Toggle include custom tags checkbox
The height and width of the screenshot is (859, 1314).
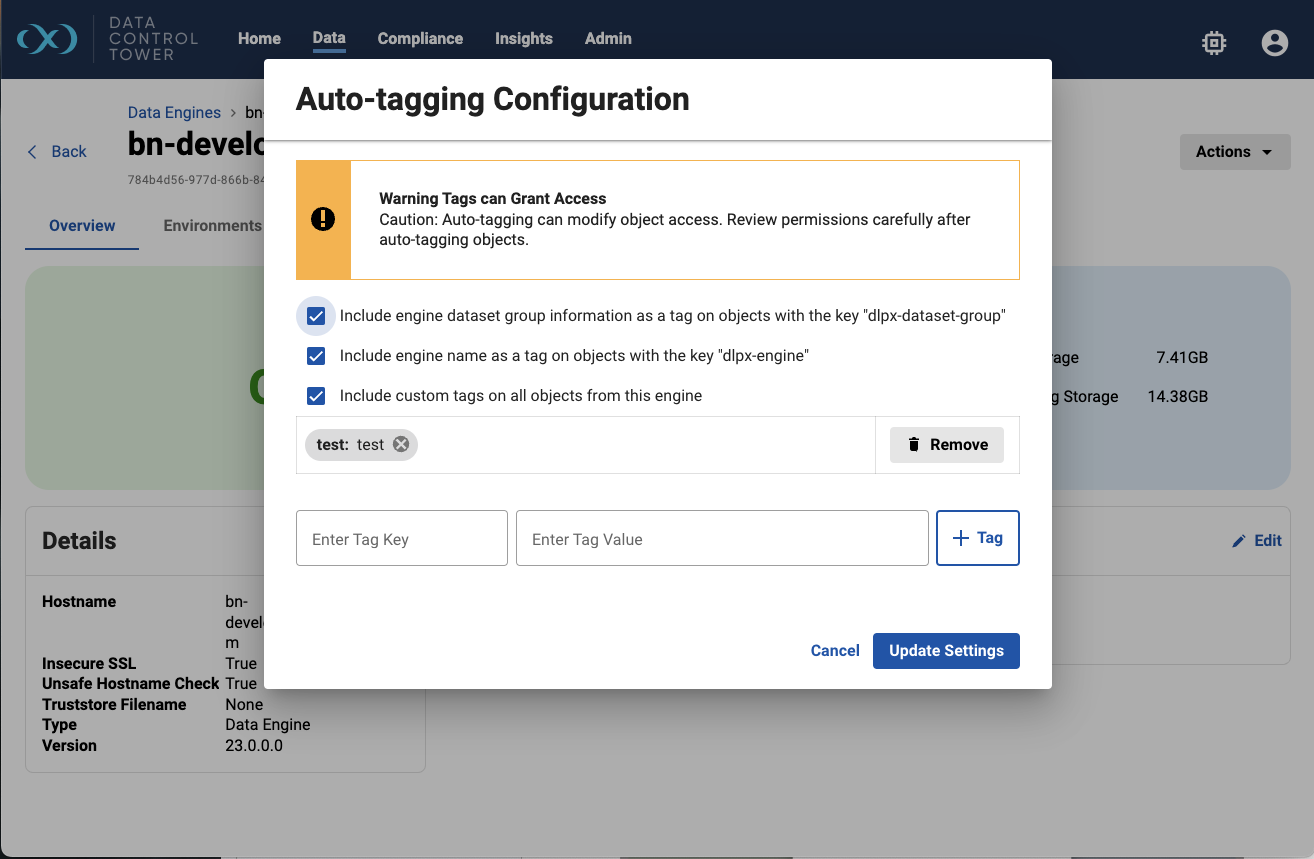315,395
